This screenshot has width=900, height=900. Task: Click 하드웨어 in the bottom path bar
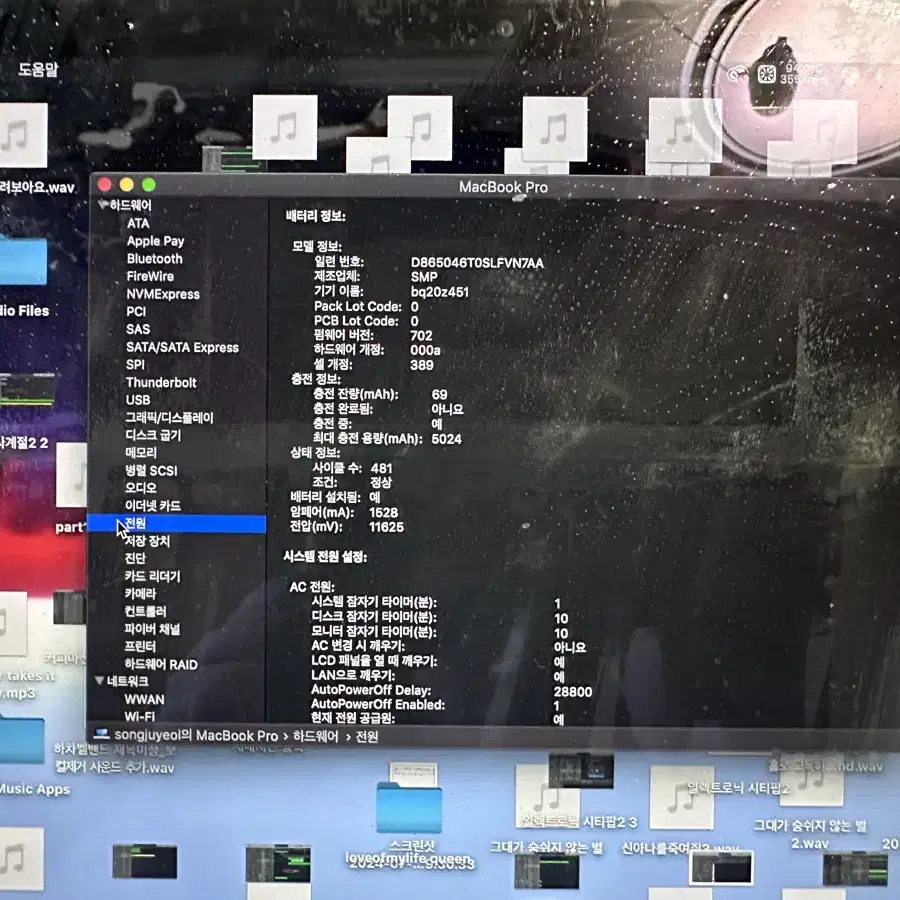(x=315, y=736)
